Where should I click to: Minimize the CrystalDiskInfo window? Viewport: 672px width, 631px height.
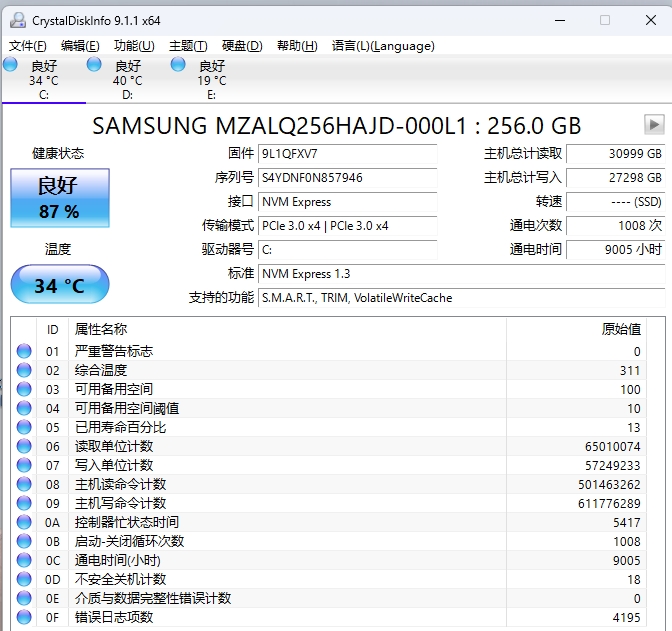click(x=560, y=20)
